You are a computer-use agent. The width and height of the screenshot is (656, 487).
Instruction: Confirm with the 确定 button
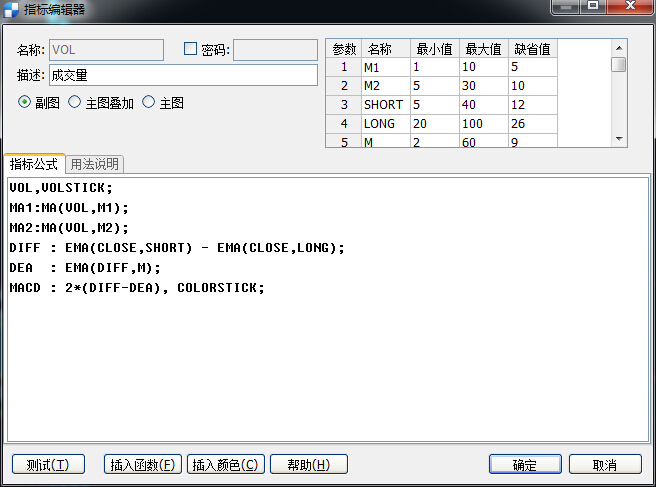click(x=525, y=464)
